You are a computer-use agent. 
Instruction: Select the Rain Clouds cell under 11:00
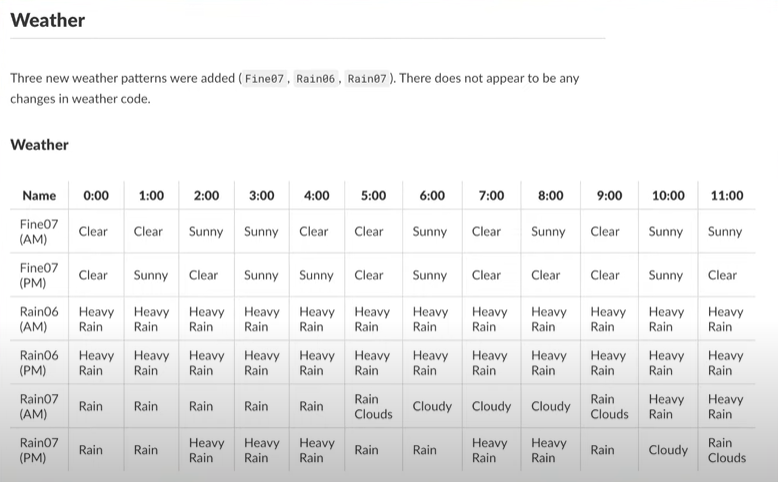click(x=726, y=450)
